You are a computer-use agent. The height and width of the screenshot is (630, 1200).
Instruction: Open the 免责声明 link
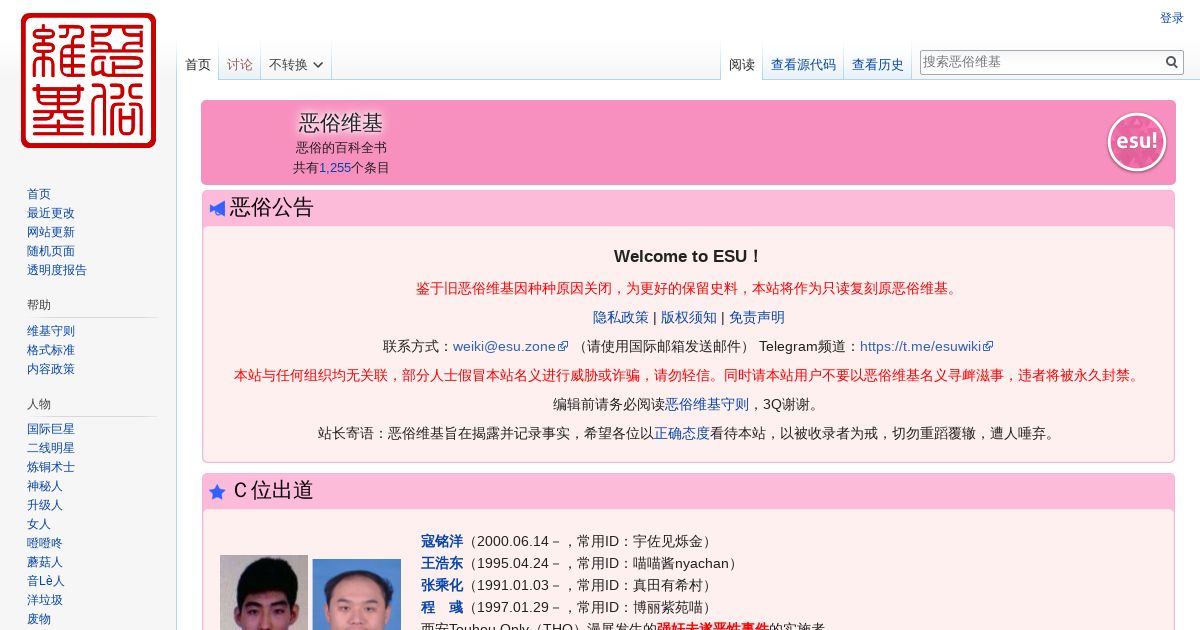[757, 317]
